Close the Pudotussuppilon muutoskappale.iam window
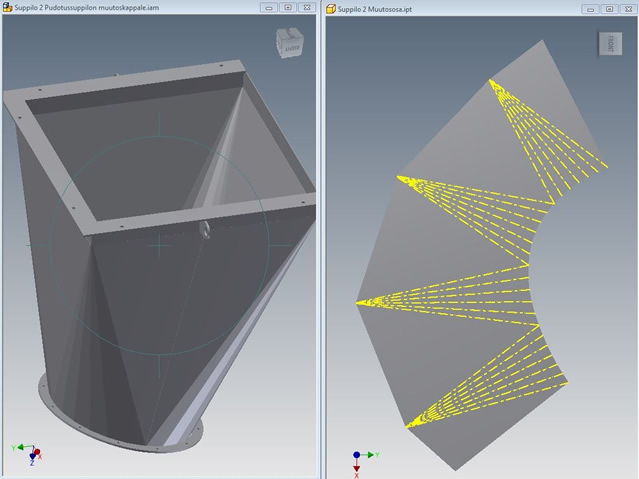 305,7
